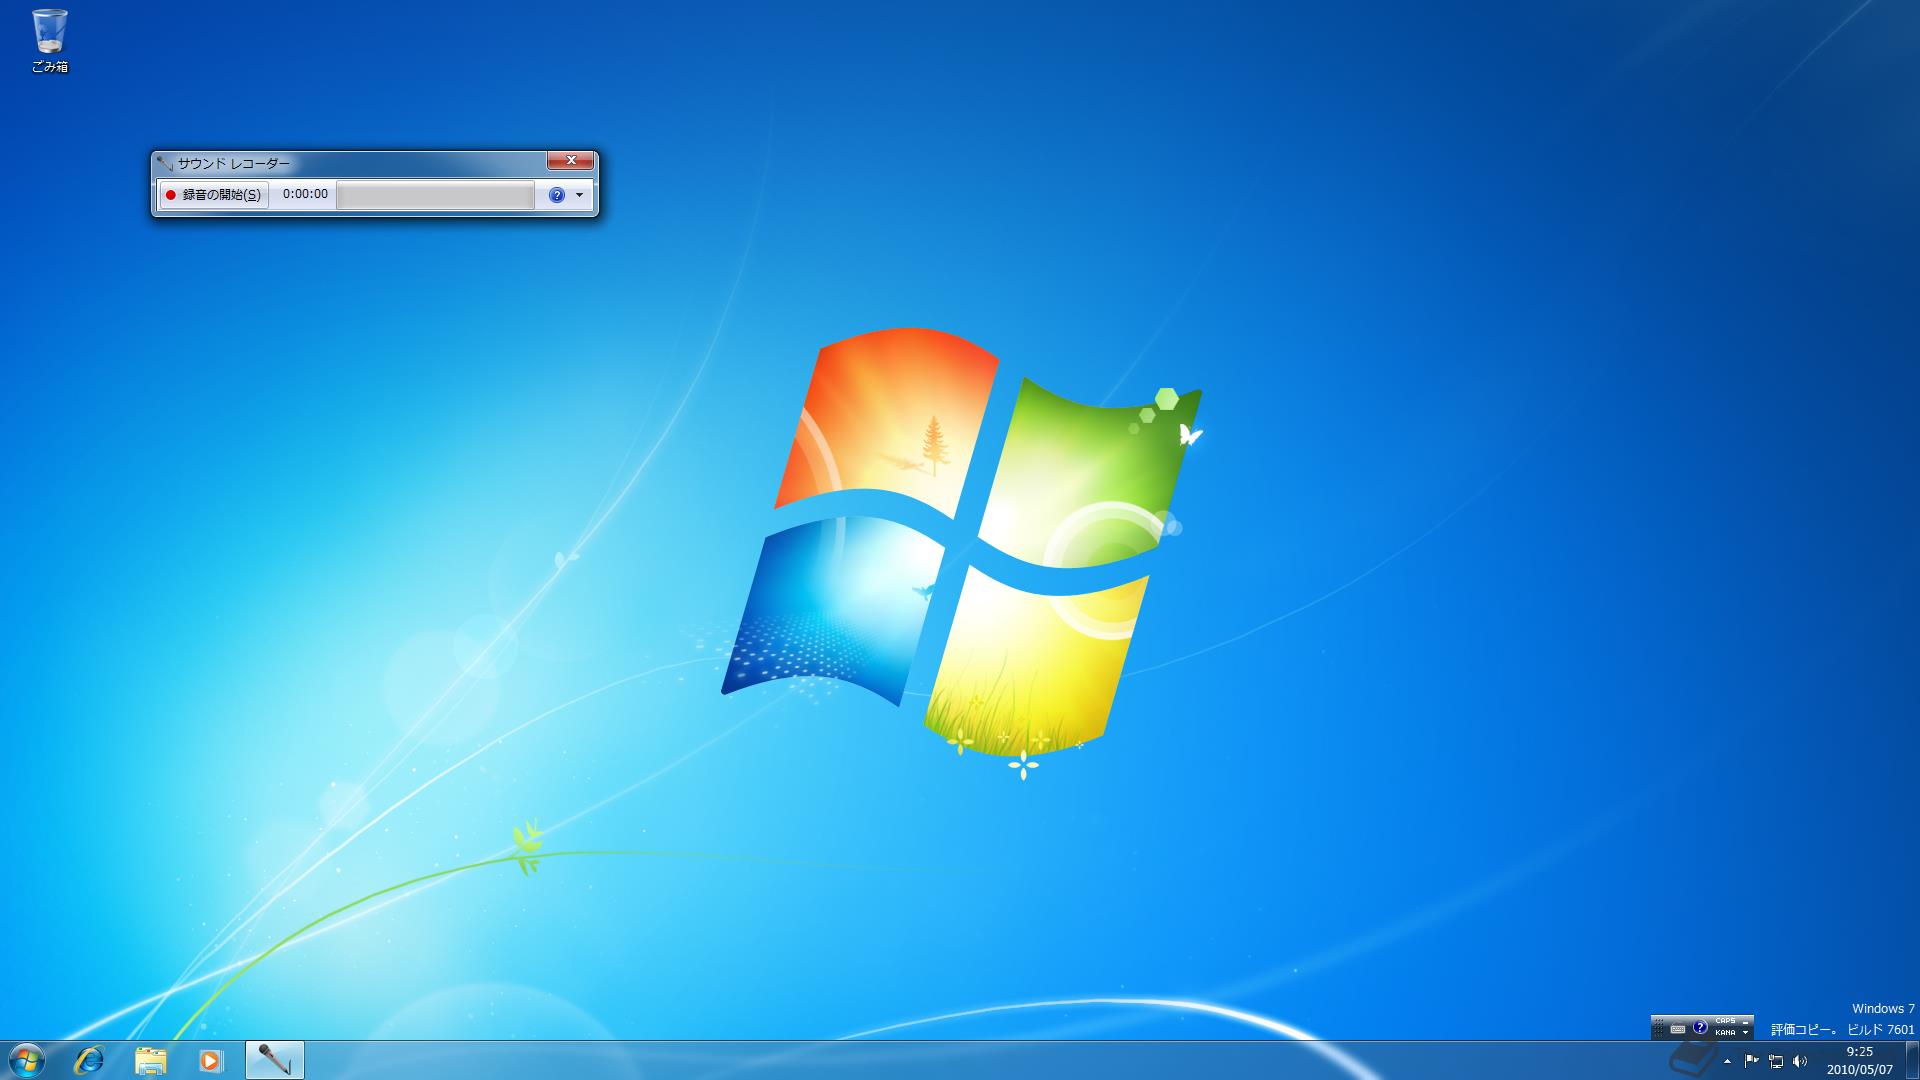The height and width of the screenshot is (1080, 1920).
Task: Open Action Center flag icon
Action: coord(1751,1061)
